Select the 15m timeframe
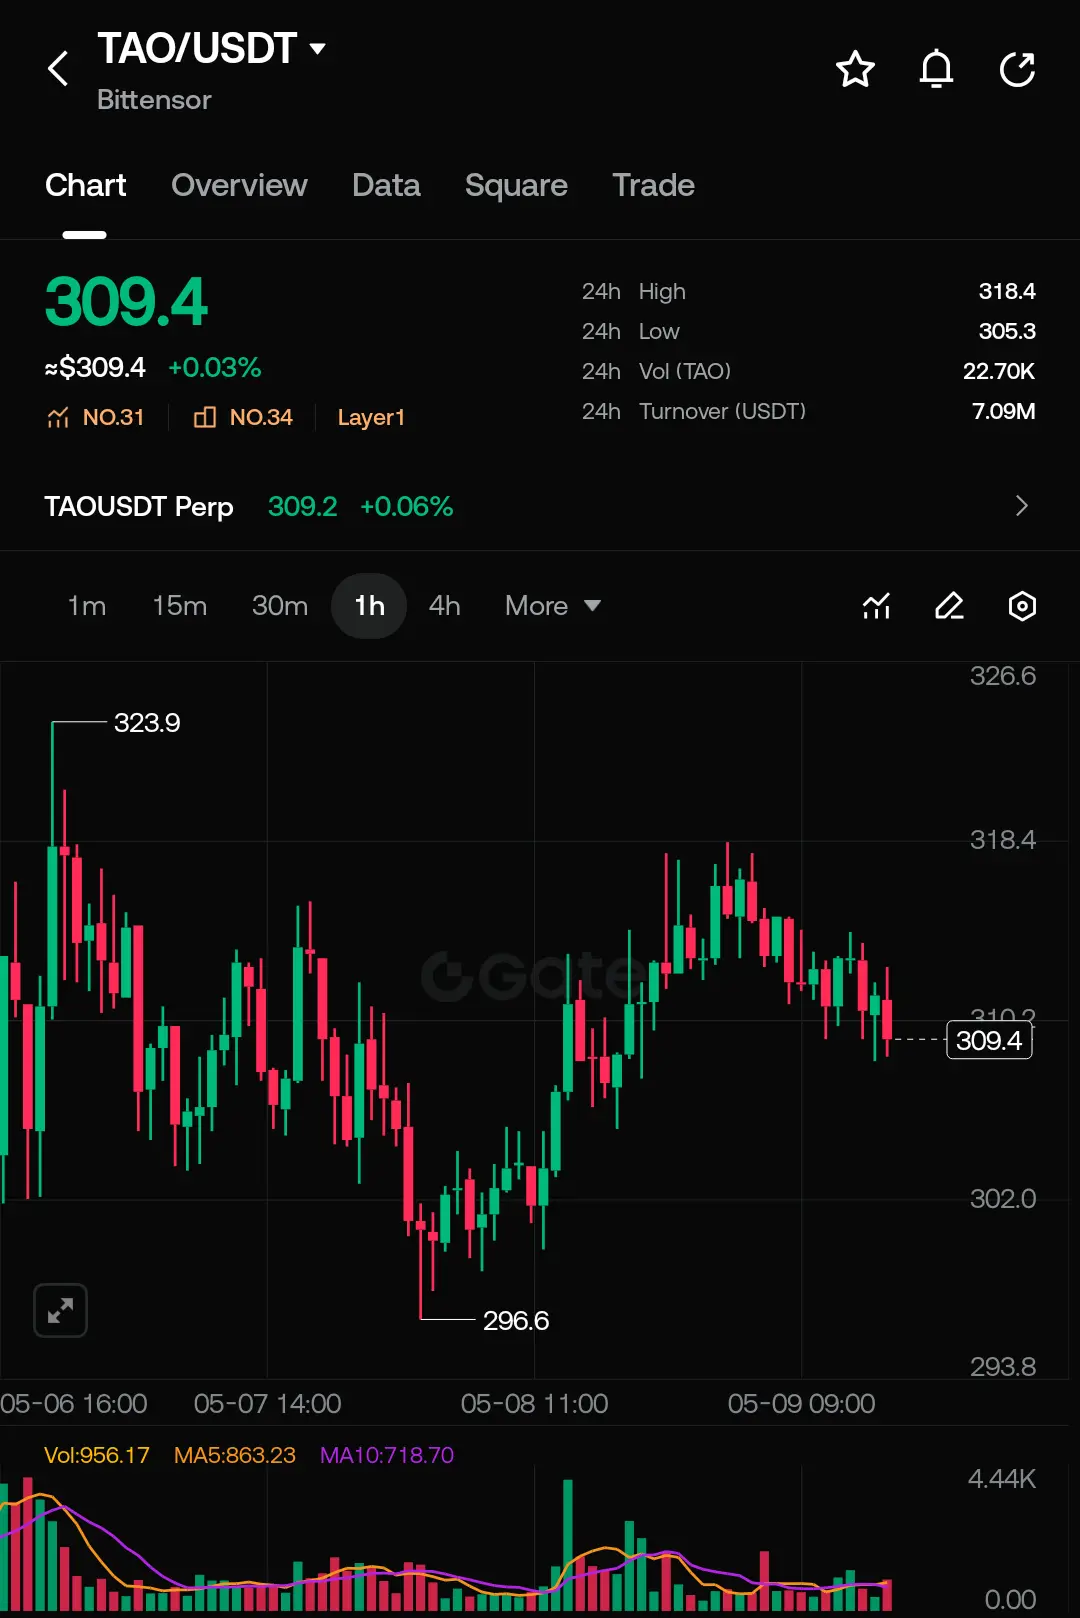The width and height of the screenshot is (1080, 1618). coord(180,606)
